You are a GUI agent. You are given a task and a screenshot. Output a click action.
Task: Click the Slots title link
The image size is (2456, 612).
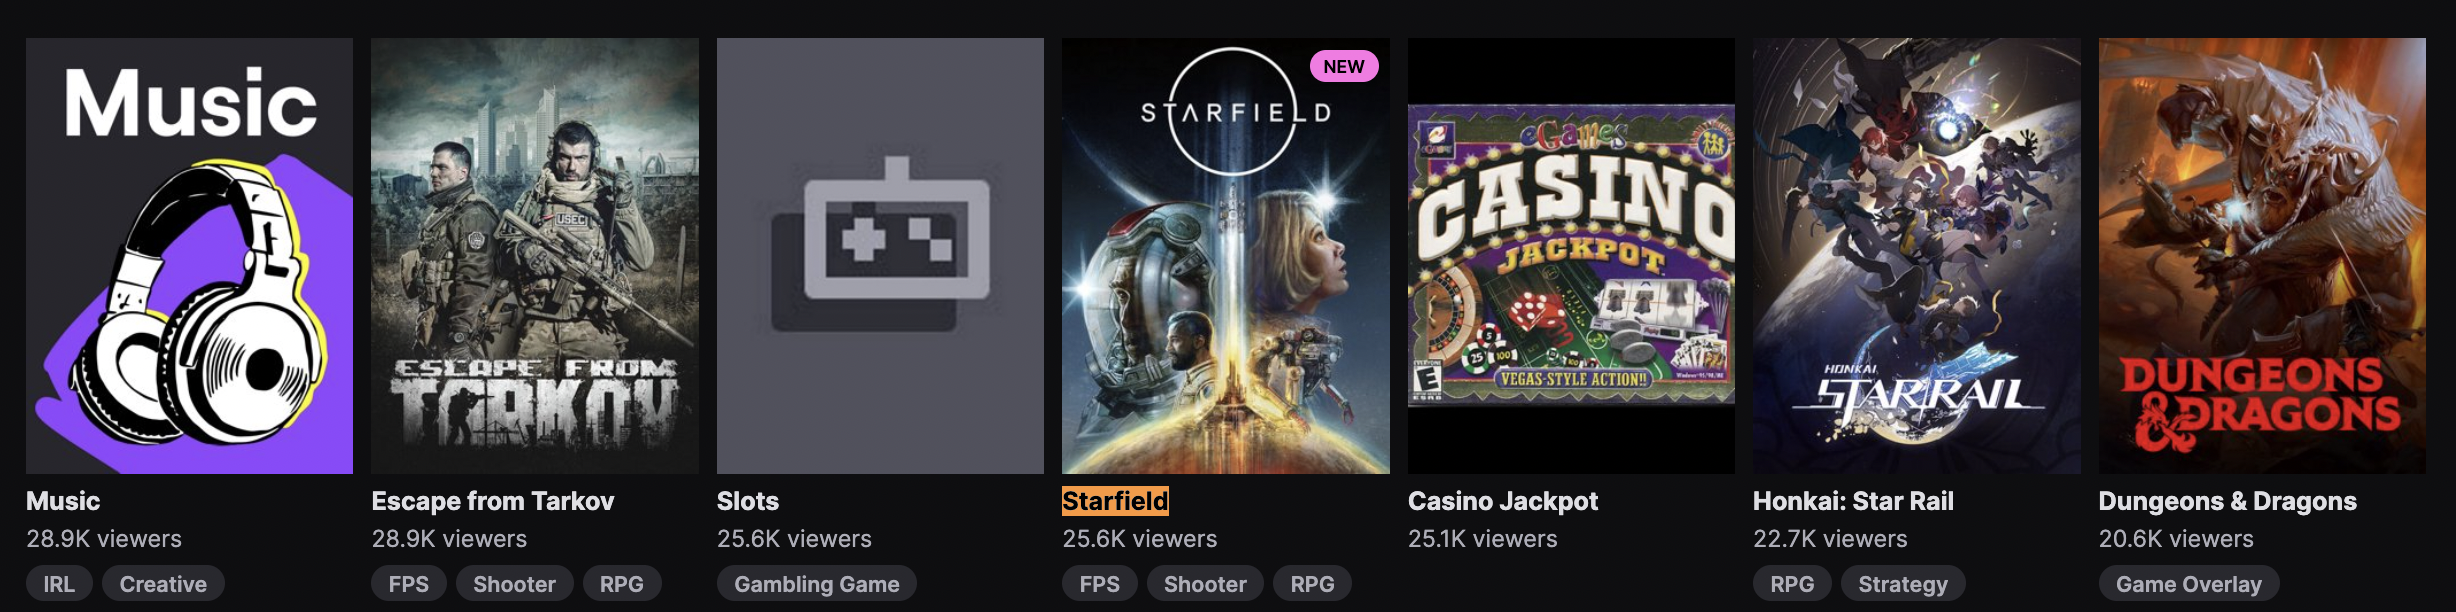tap(748, 501)
